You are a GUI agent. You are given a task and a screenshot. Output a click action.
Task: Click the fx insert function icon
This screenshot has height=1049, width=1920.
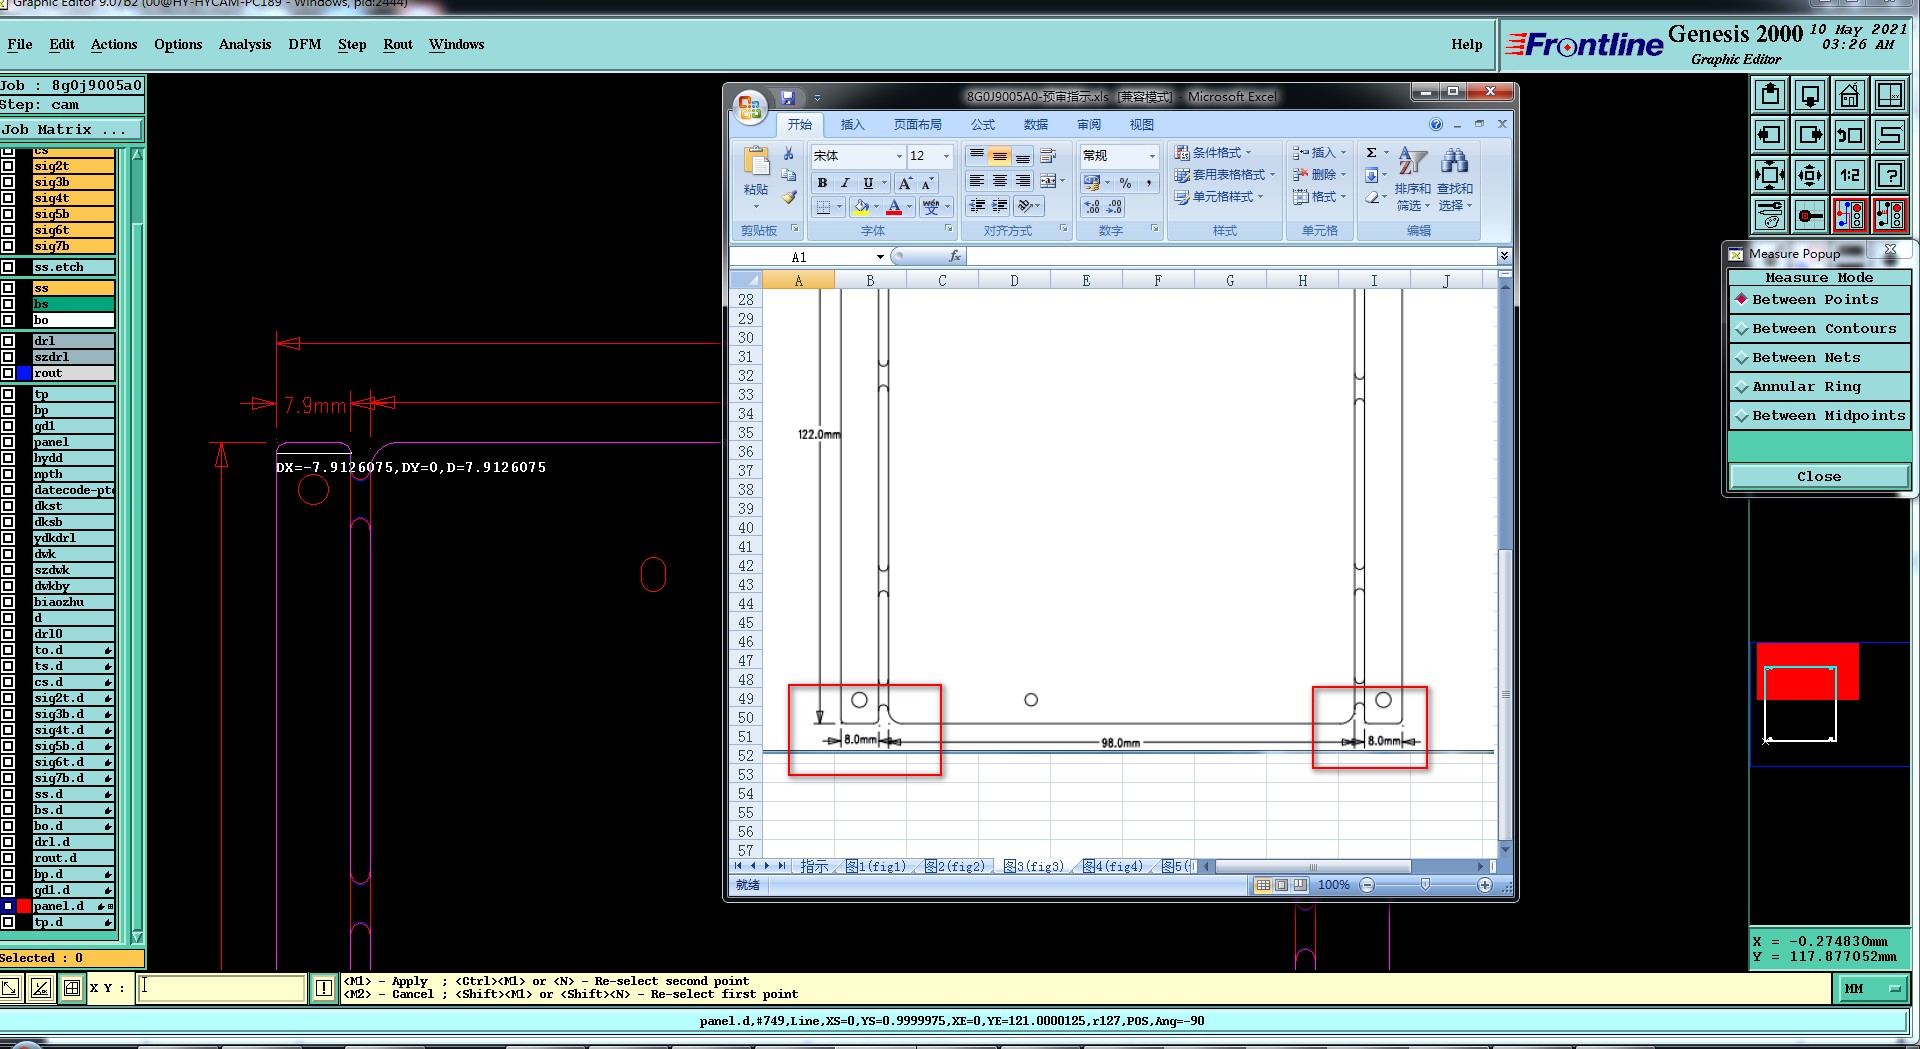click(x=954, y=257)
